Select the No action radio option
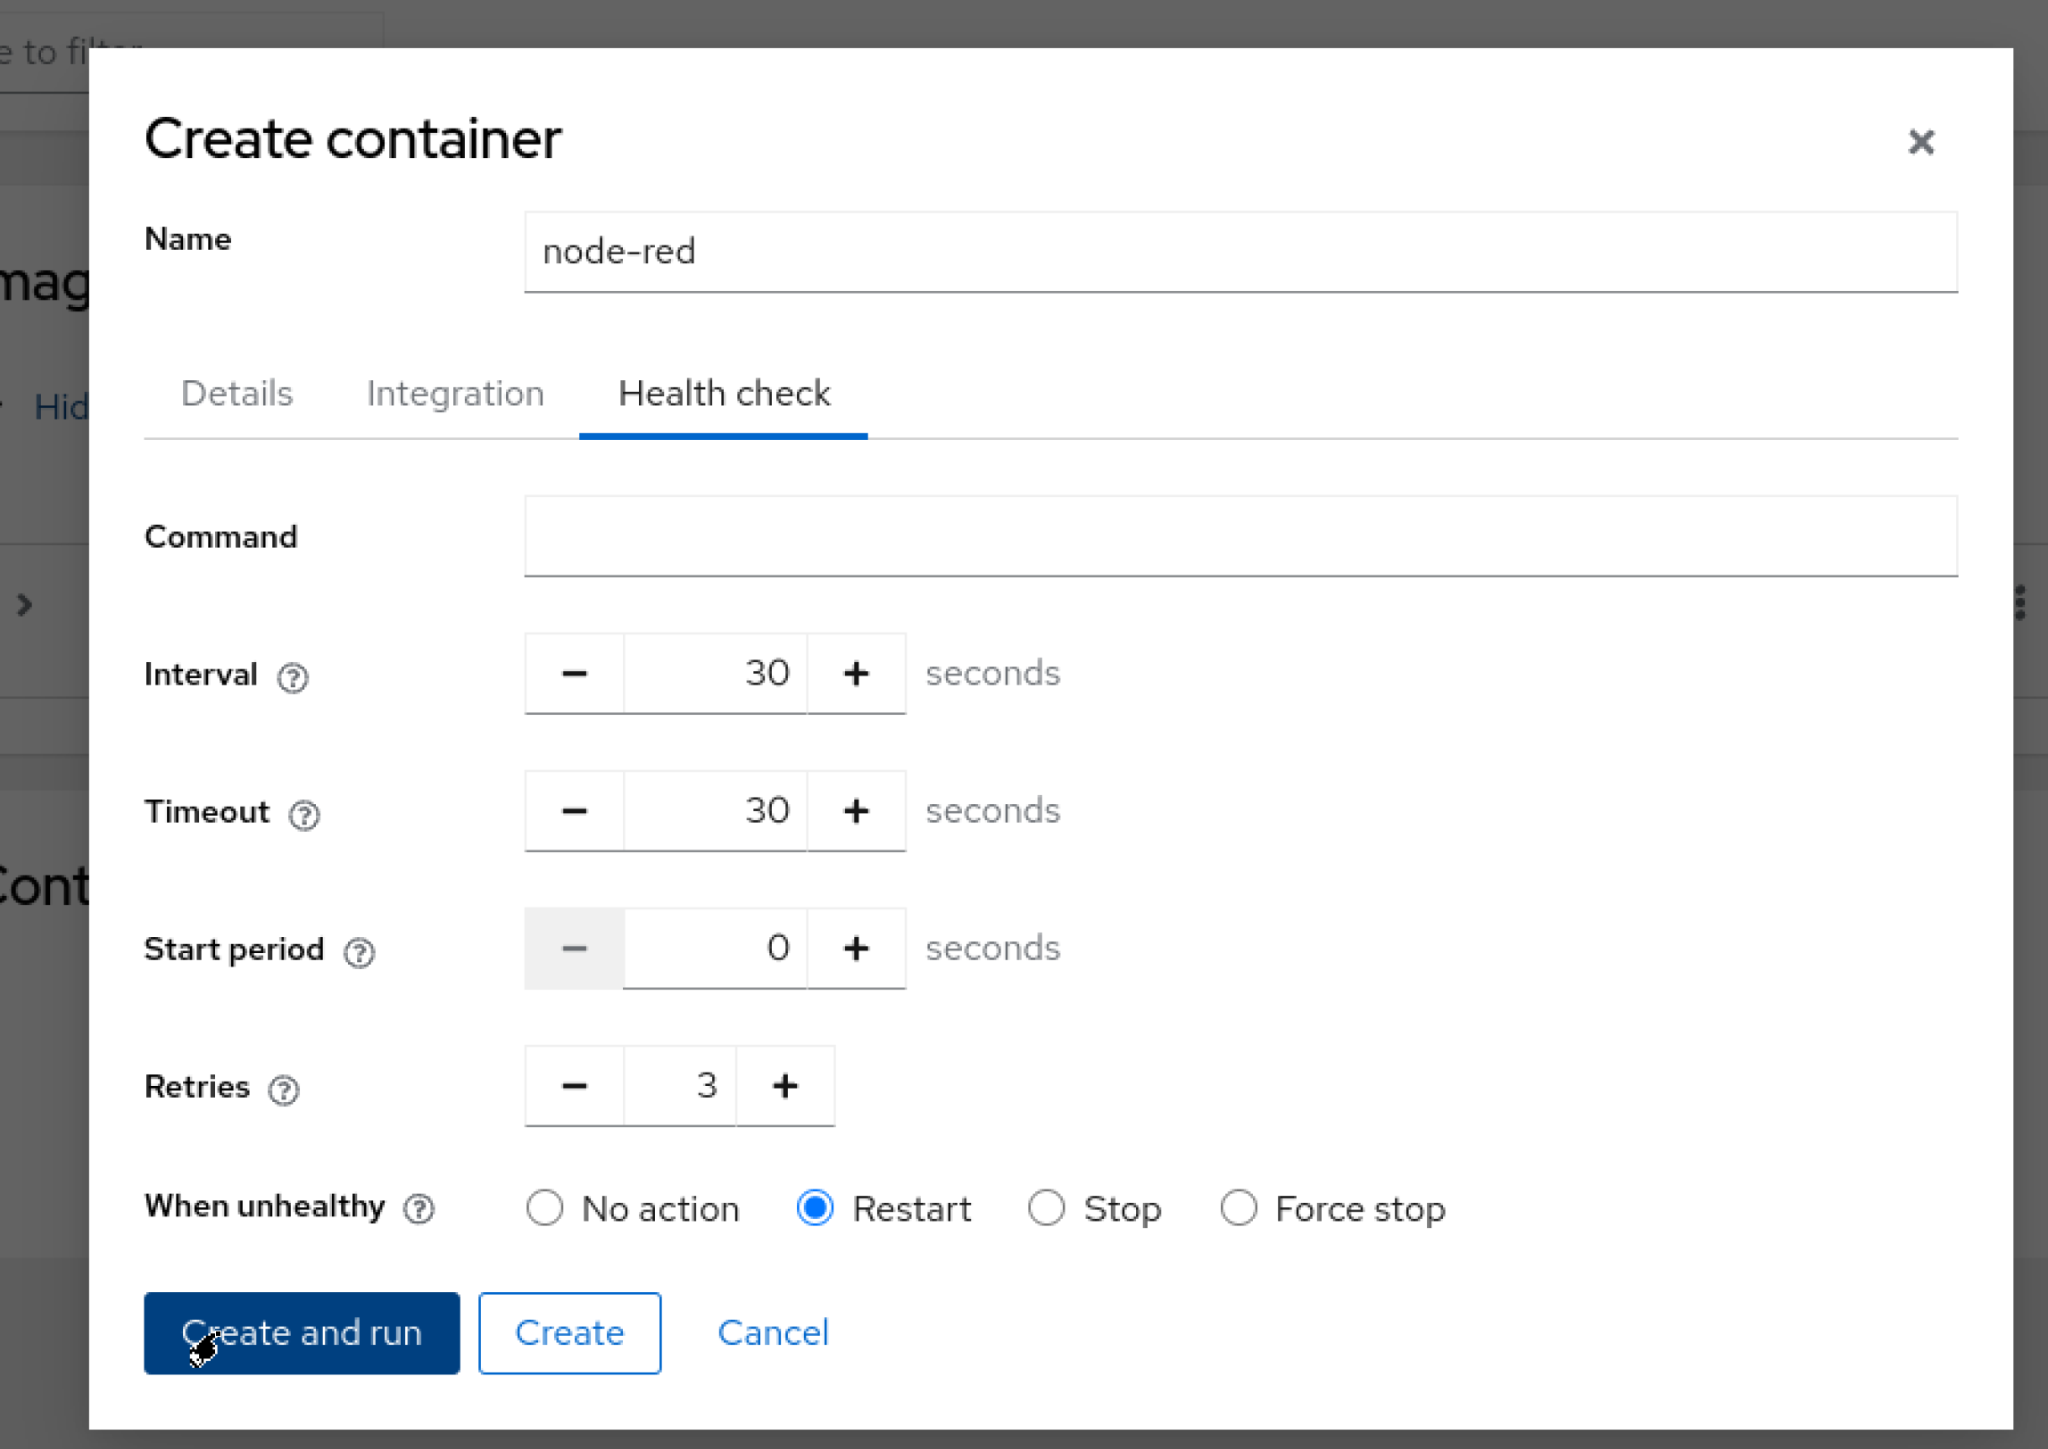 click(545, 1208)
